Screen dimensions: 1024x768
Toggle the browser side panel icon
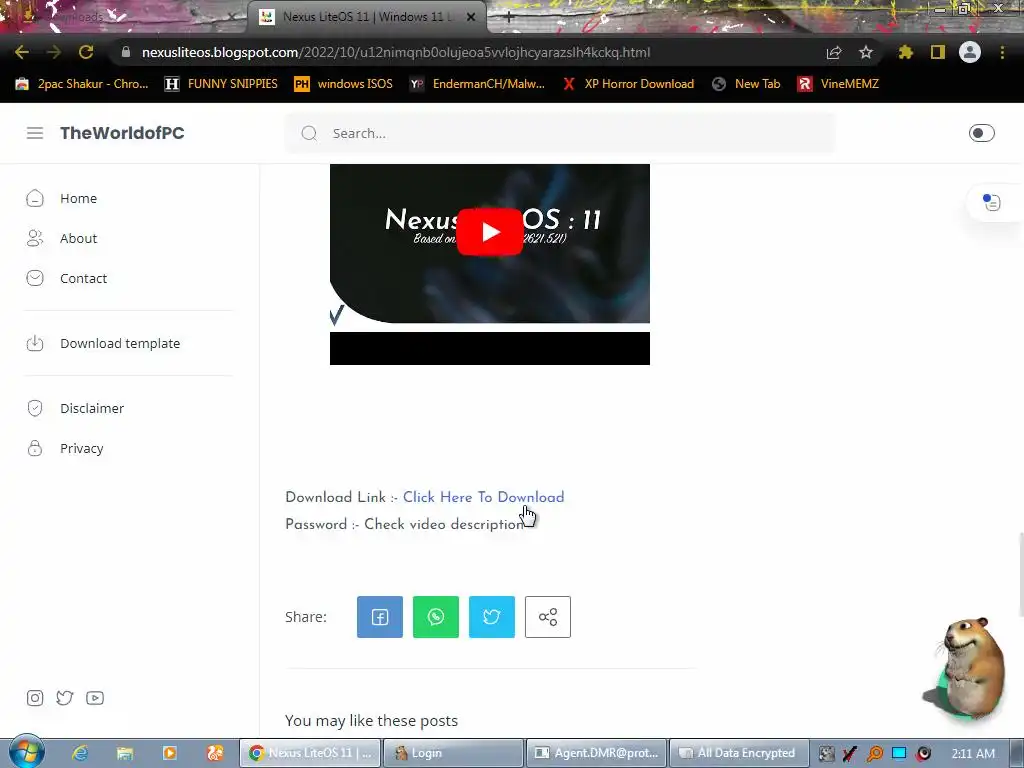tap(938, 52)
